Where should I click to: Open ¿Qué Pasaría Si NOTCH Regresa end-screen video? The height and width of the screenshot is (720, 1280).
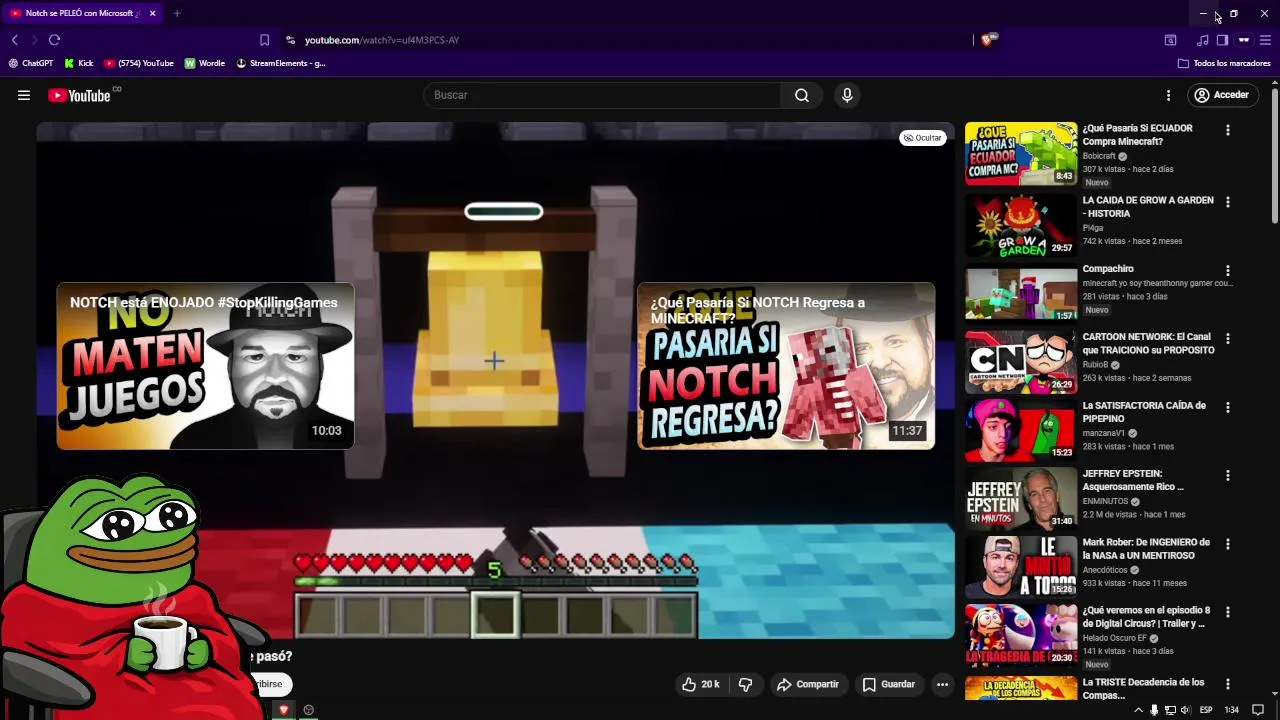(786, 366)
